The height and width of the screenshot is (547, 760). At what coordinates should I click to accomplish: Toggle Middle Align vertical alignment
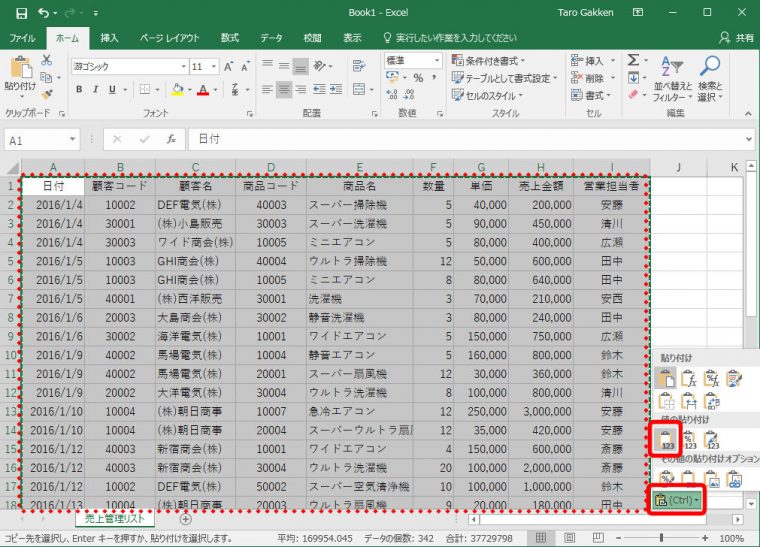click(284, 66)
